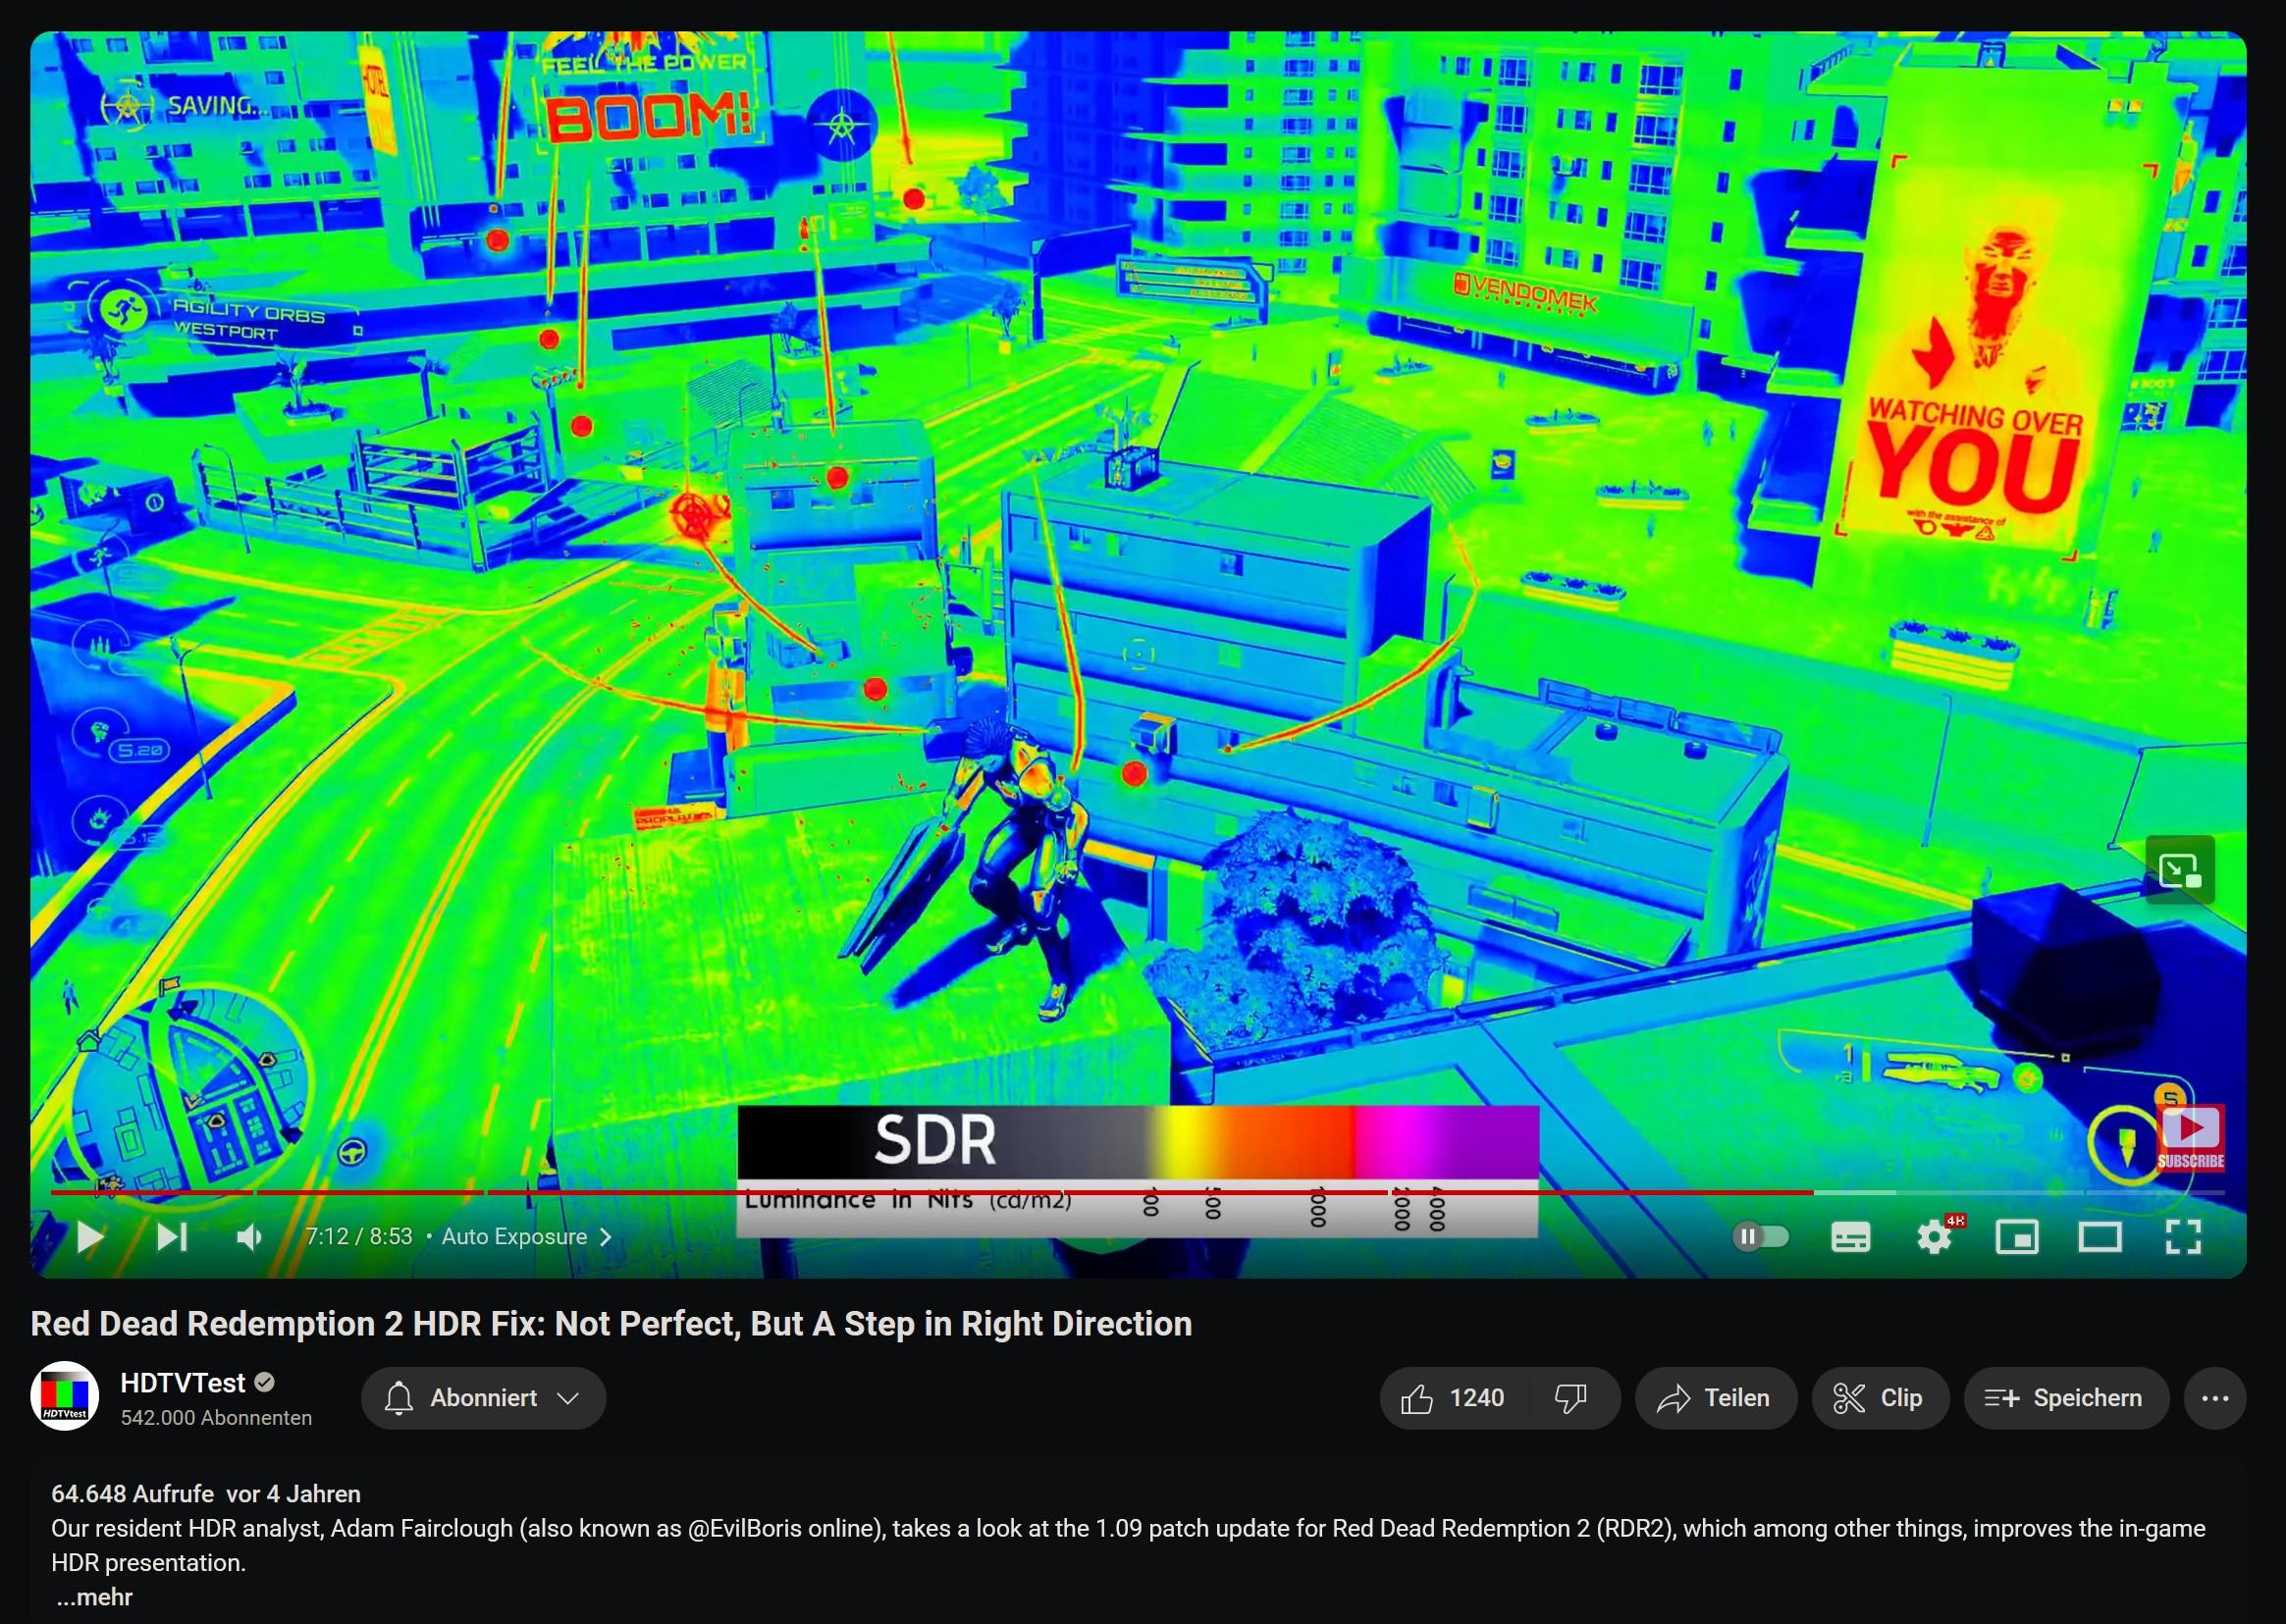Expand the description with ...mehr
The height and width of the screenshot is (1624, 2286).
tap(94, 1597)
